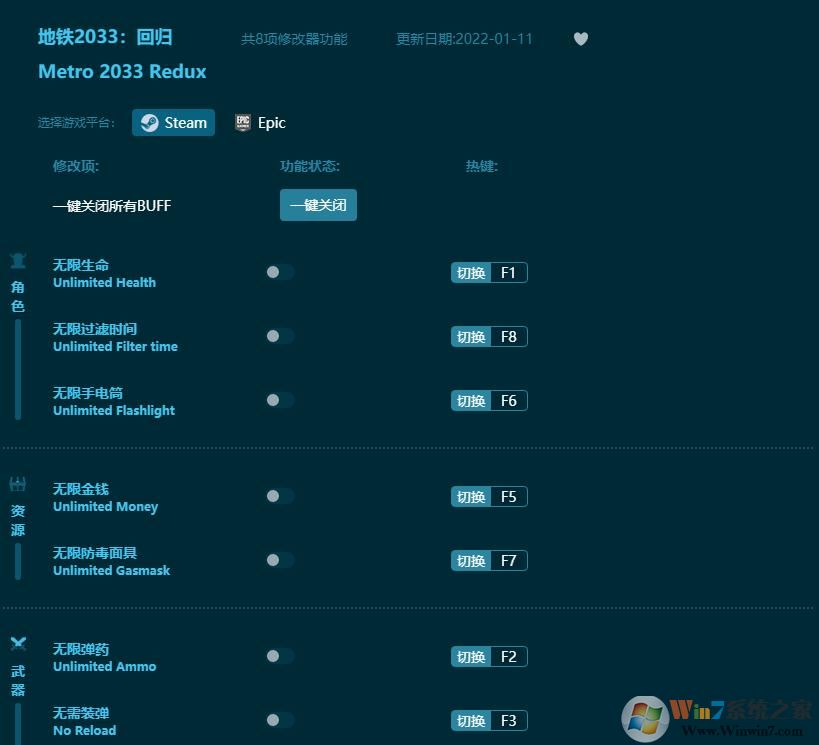Enable the Unlimited Money toggle

[x=279, y=496]
